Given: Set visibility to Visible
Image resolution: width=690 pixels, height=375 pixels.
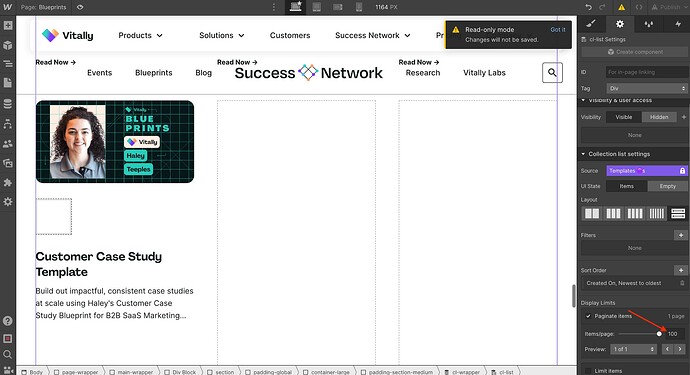Looking at the screenshot, I should [624, 117].
